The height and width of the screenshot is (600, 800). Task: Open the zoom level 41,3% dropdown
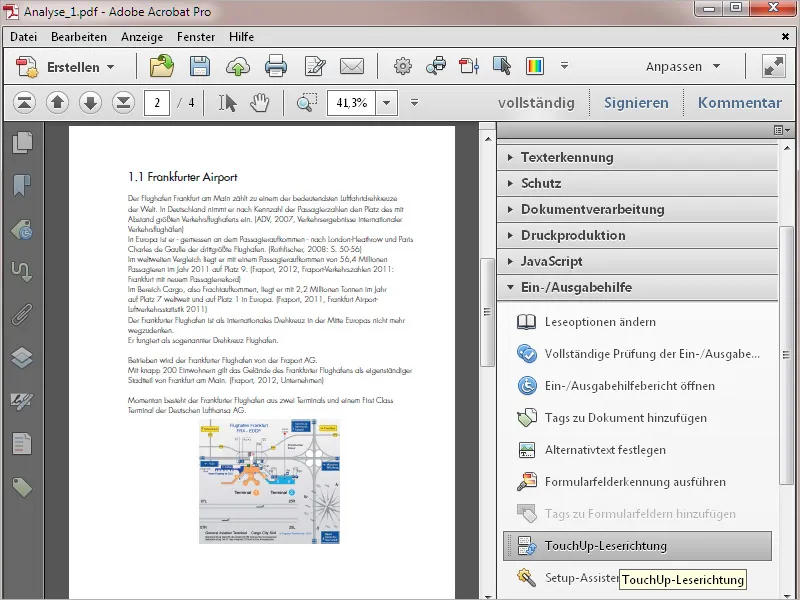coord(384,102)
